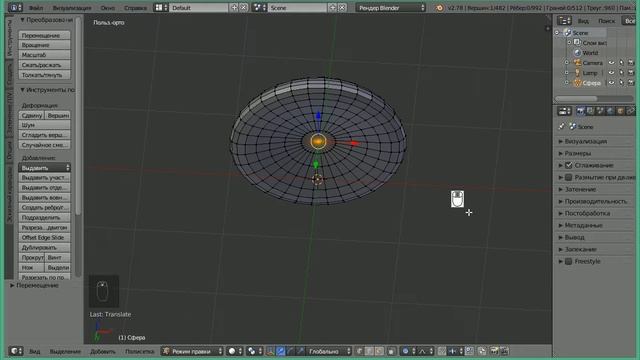Enable the Размытие при движении checkbox
This screenshot has height=360, width=640.
(569, 177)
